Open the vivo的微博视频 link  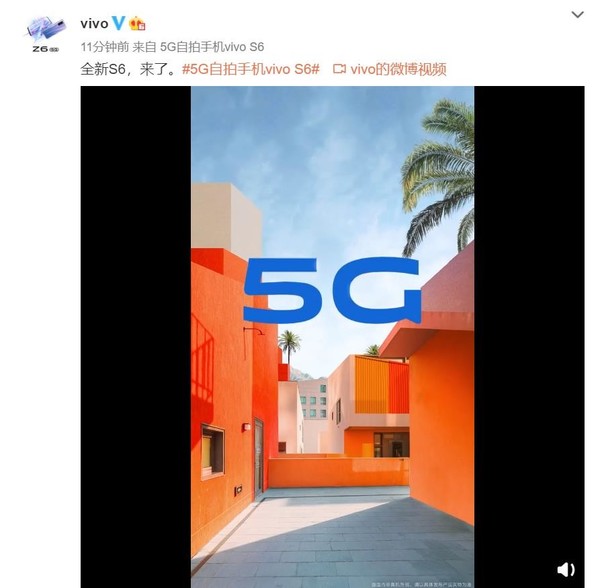(x=398, y=69)
